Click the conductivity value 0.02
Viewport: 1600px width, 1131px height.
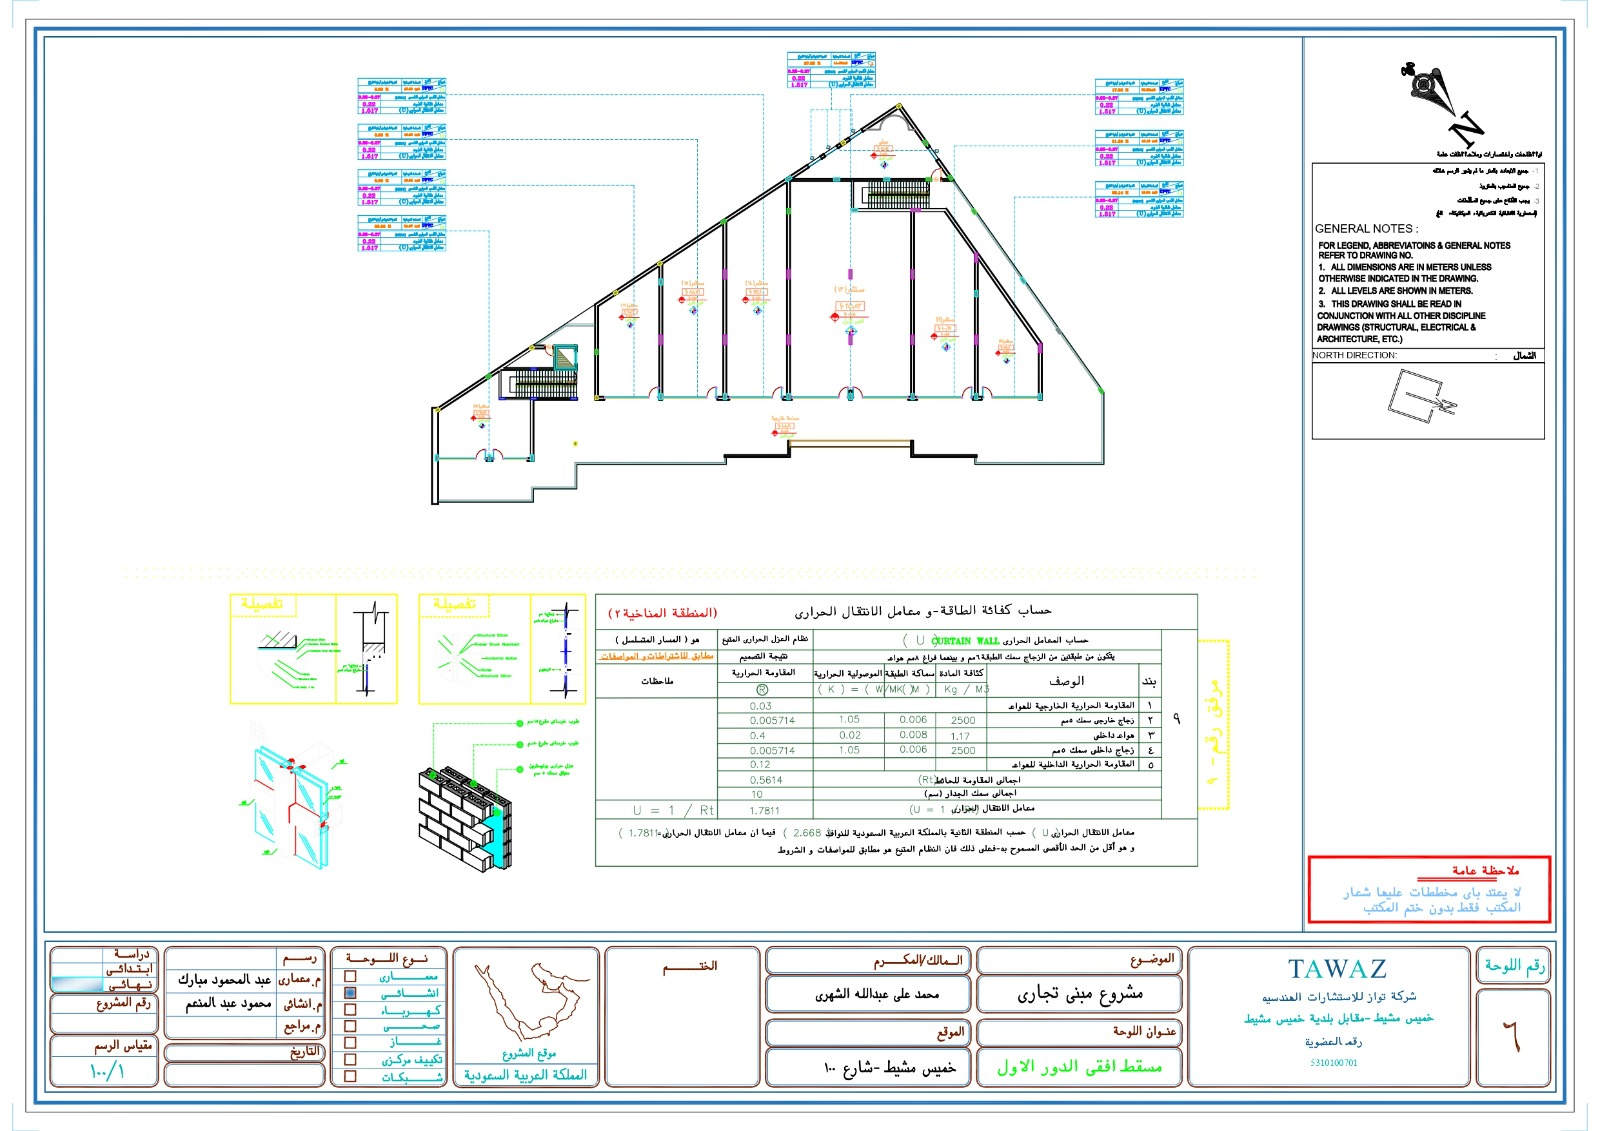850,735
